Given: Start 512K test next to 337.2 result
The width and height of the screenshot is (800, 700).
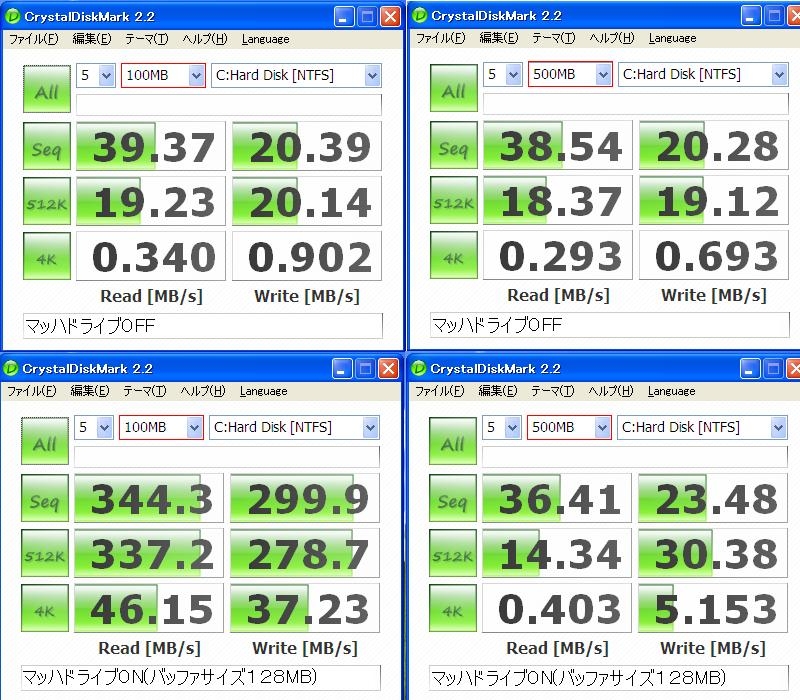Looking at the screenshot, I should (x=44, y=553).
